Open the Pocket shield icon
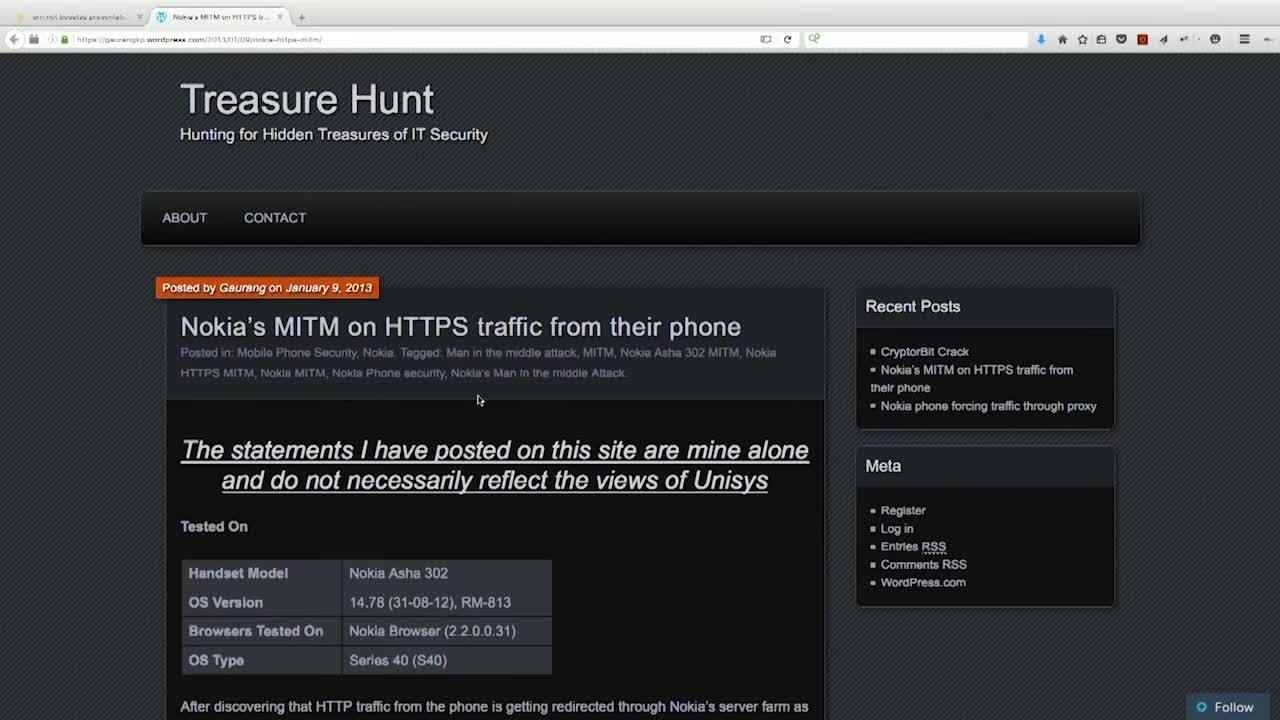 1121,39
